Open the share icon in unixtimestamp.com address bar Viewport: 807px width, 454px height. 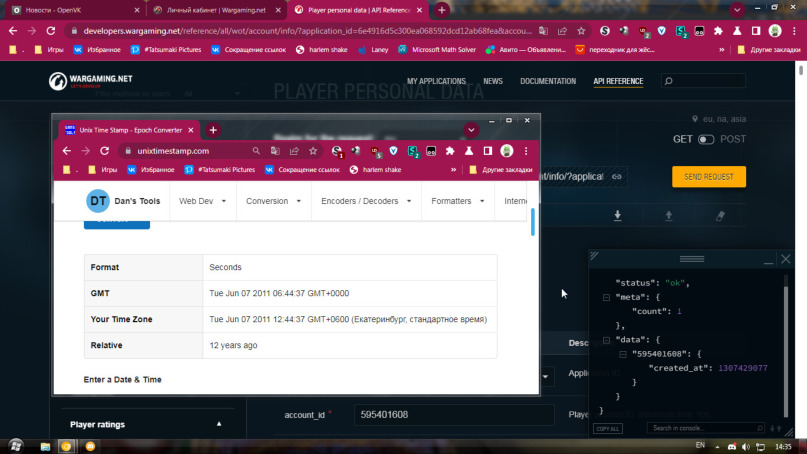(x=294, y=151)
